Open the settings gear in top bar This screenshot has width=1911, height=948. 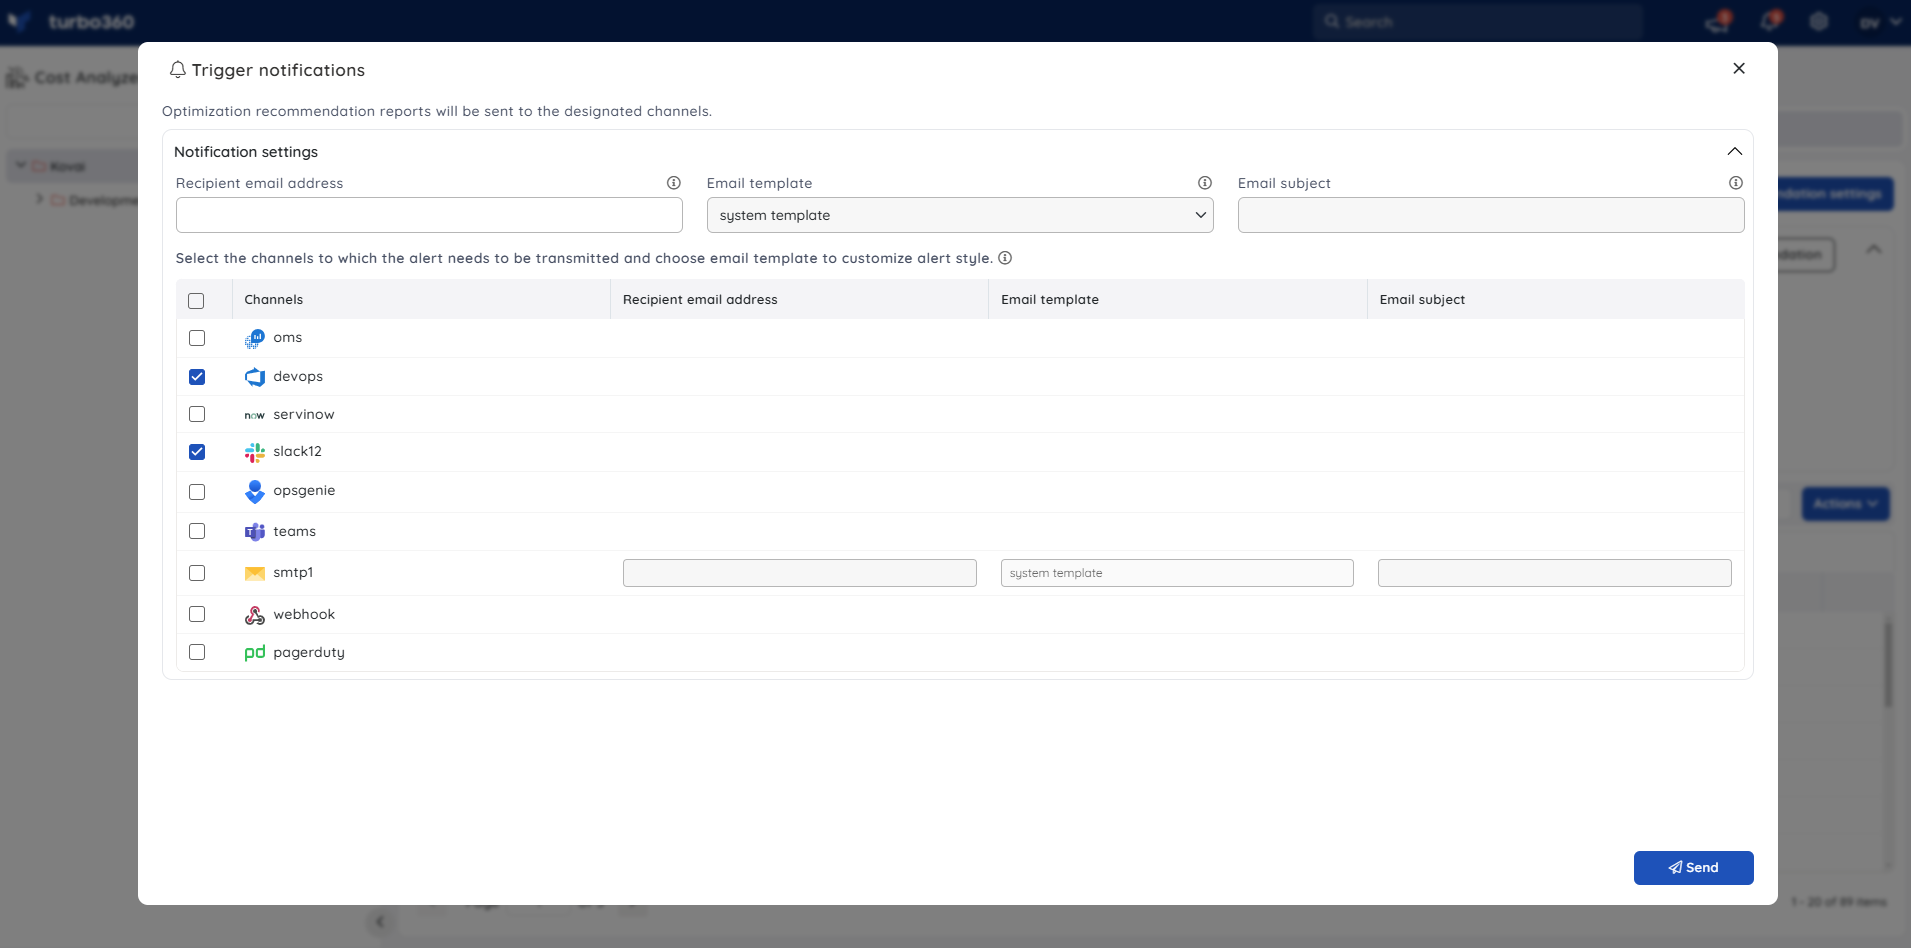tap(1819, 21)
